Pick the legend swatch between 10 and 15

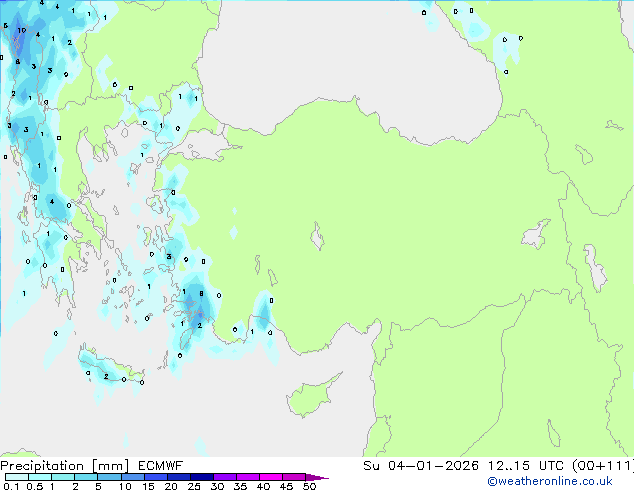(x=133, y=477)
